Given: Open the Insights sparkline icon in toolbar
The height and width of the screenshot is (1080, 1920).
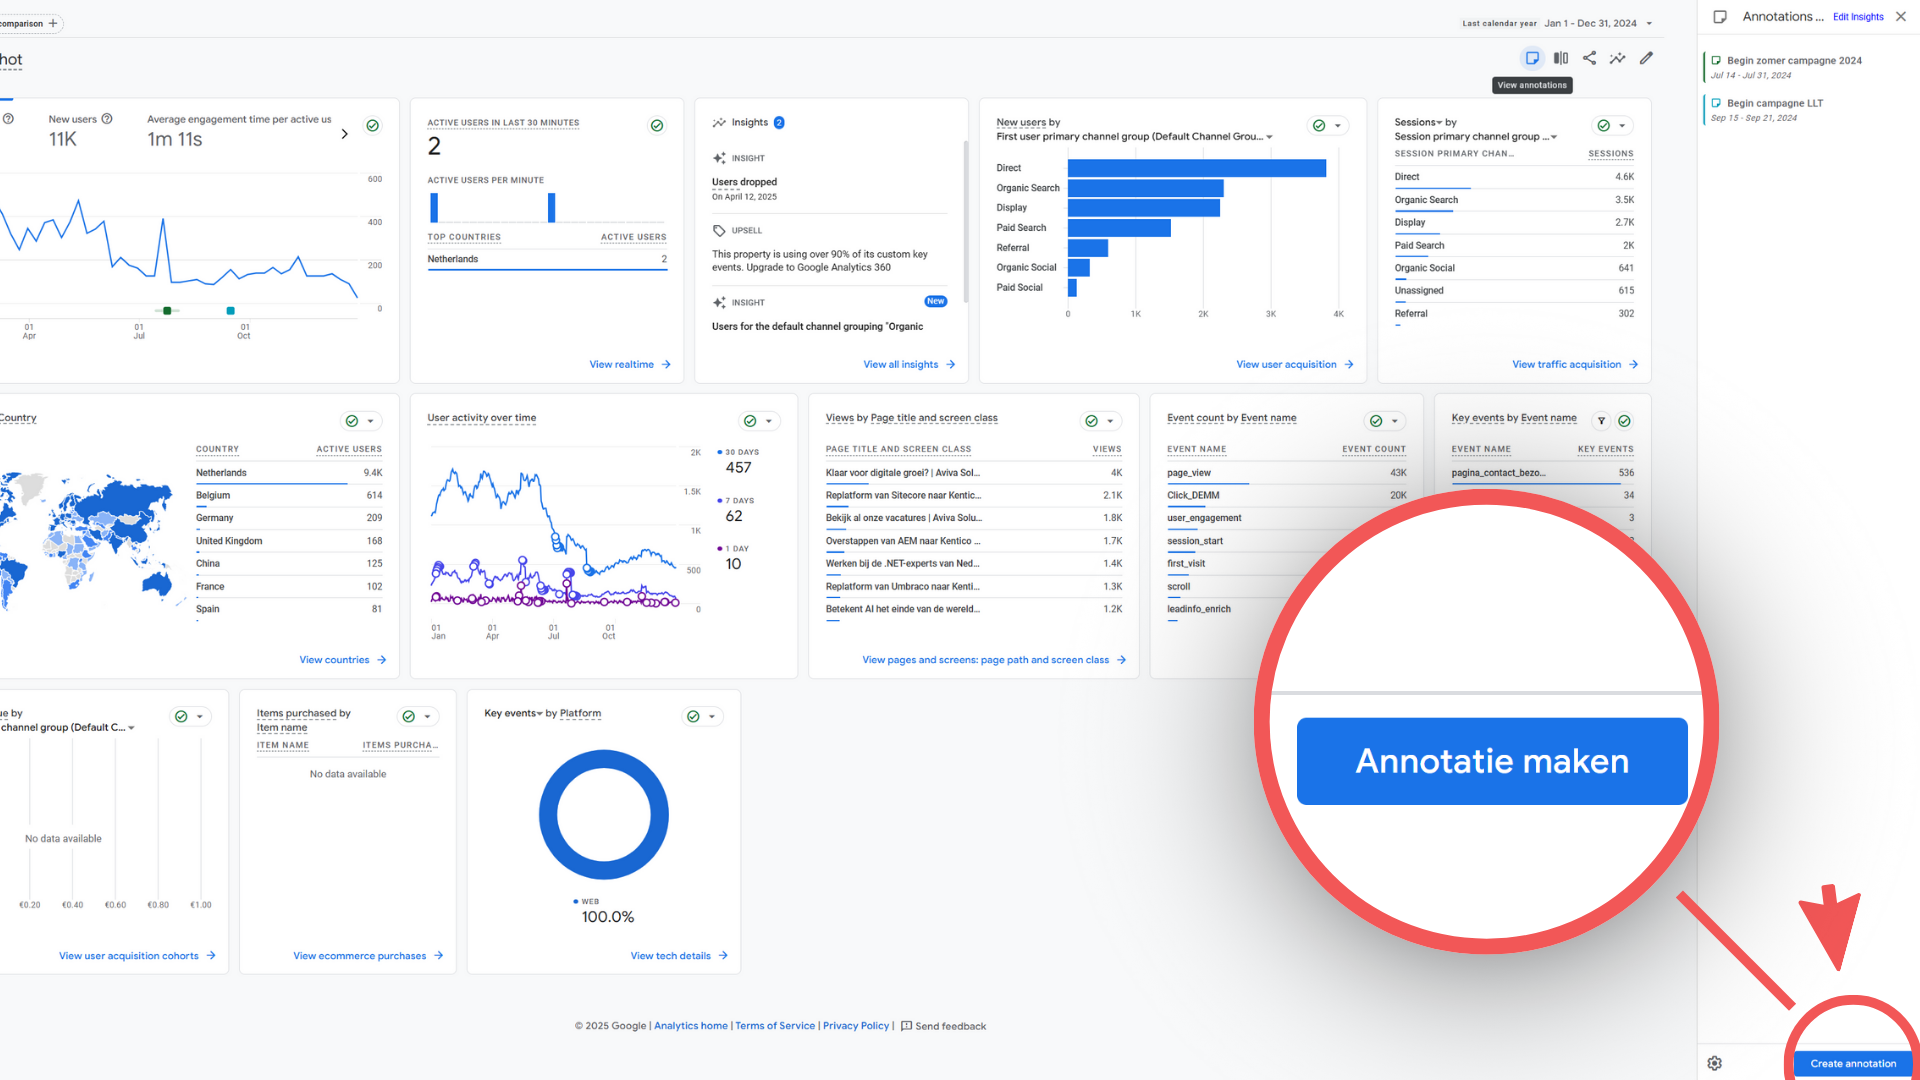Looking at the screenshot, I should click(x=1617, y=58).
